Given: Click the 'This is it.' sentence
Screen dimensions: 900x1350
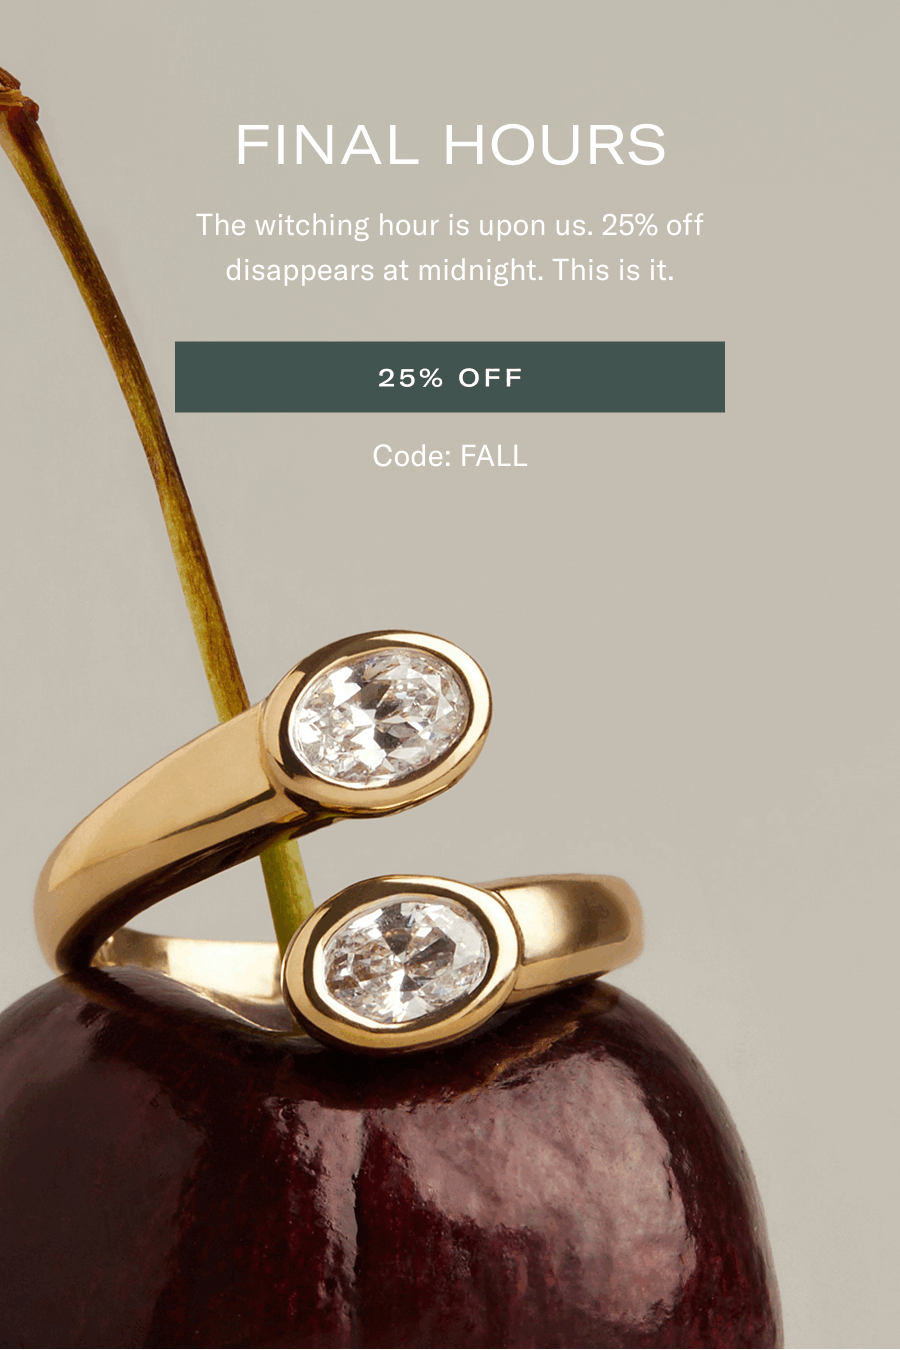Looking at the screenshot, I should point(613,270).
